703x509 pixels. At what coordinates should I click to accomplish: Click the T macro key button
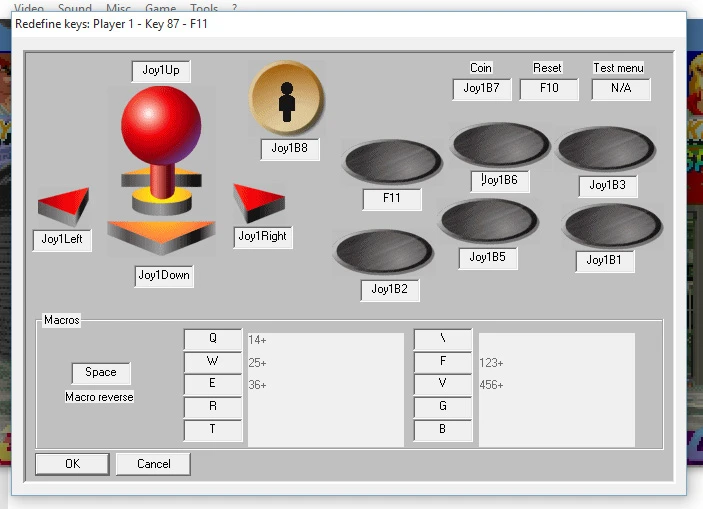point(213,430)
